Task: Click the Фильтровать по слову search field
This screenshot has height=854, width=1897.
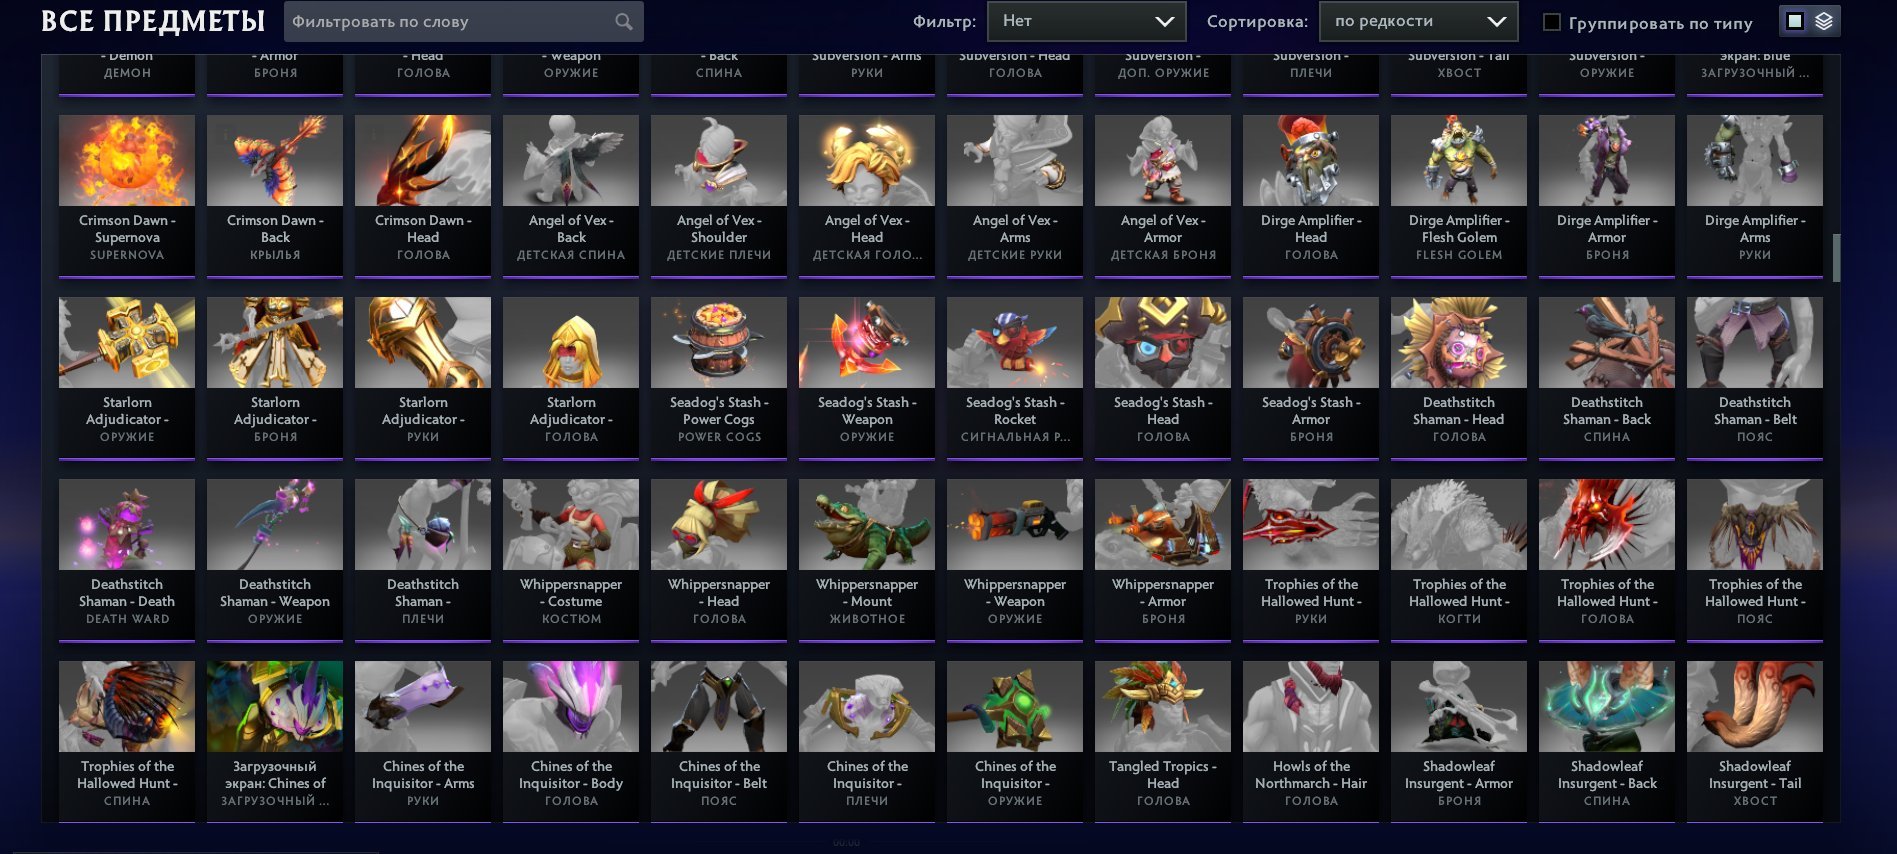Action: point(463,21)
